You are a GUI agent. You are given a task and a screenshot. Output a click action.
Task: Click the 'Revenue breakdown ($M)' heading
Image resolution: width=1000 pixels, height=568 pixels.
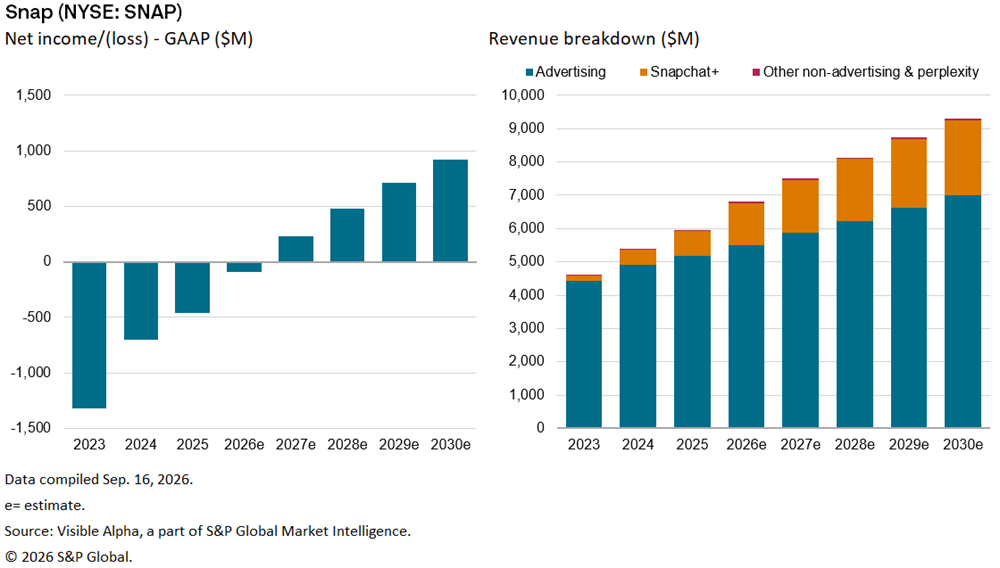[594, 39]
